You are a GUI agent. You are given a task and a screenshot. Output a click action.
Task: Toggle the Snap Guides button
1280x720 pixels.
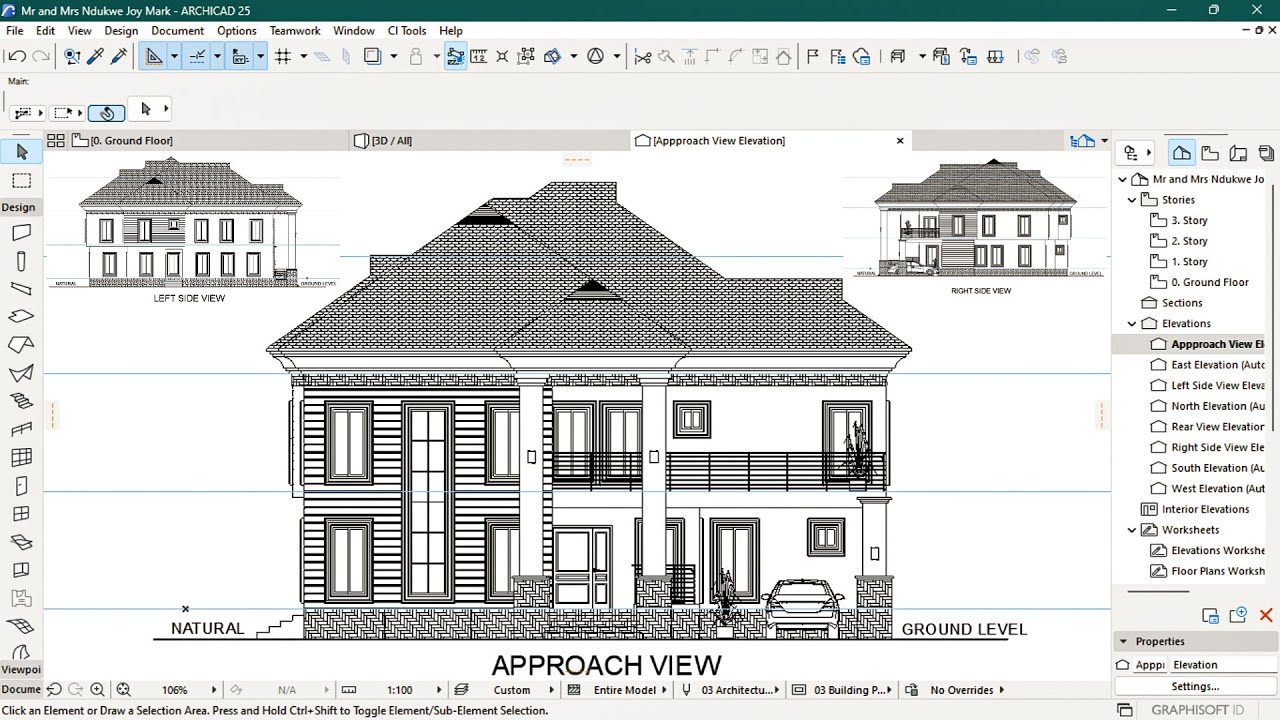pyautogui.click(x=197, y=57)
